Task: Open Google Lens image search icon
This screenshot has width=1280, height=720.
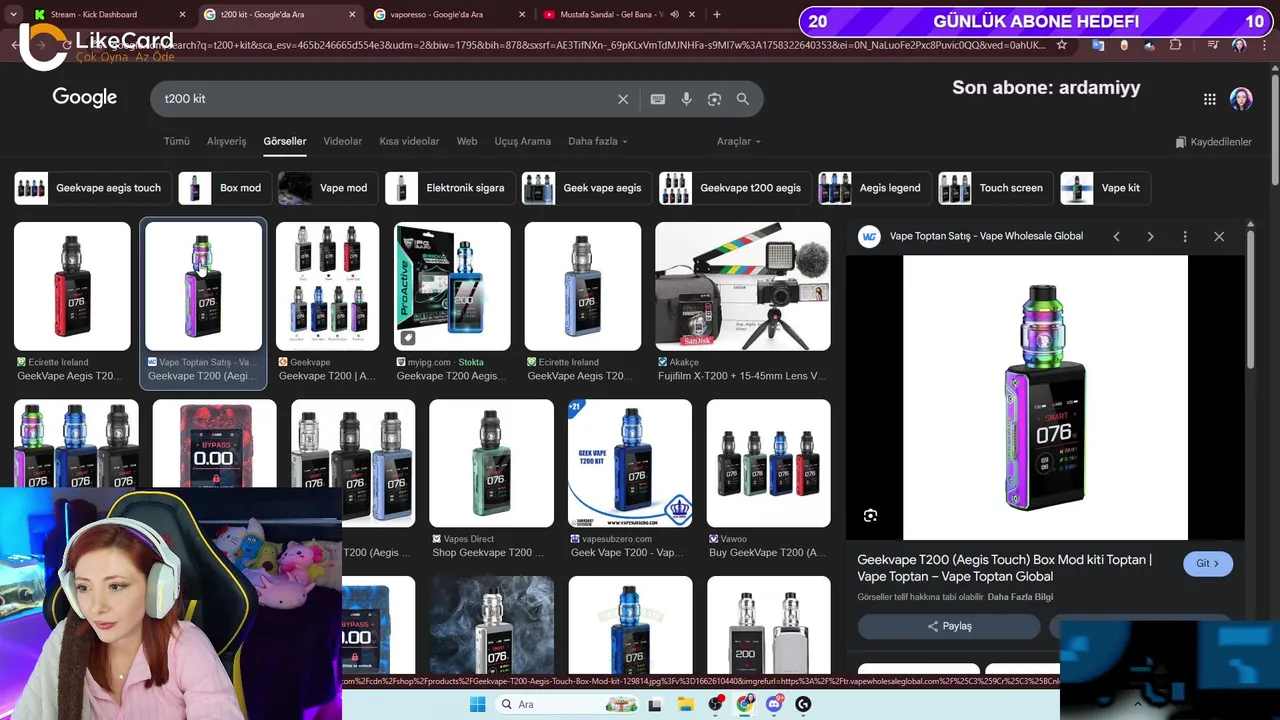Action: pos(714,99)
